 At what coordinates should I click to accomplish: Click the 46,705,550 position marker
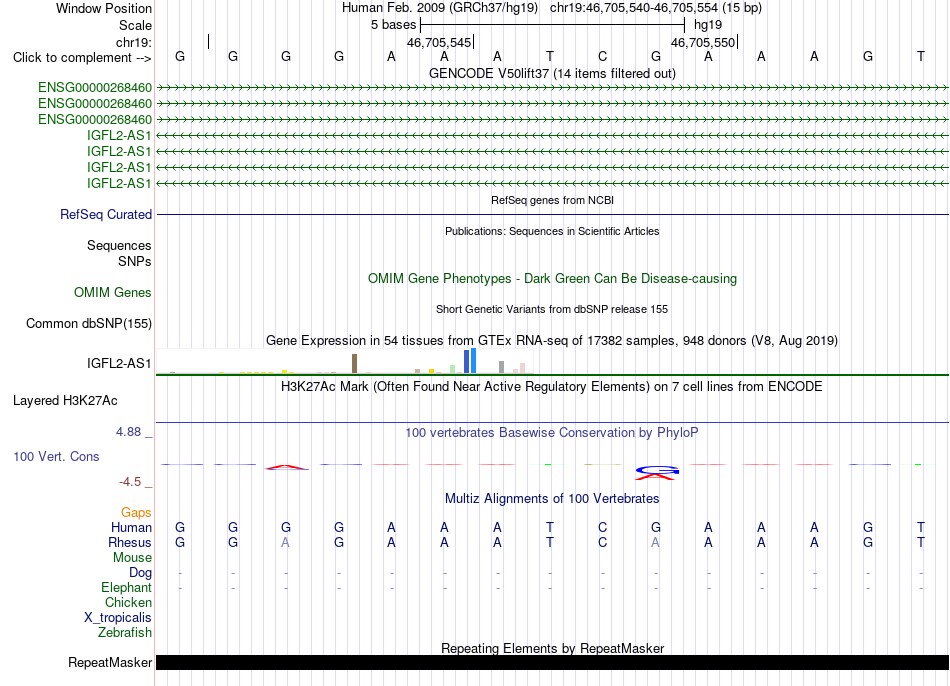(704, 42)
